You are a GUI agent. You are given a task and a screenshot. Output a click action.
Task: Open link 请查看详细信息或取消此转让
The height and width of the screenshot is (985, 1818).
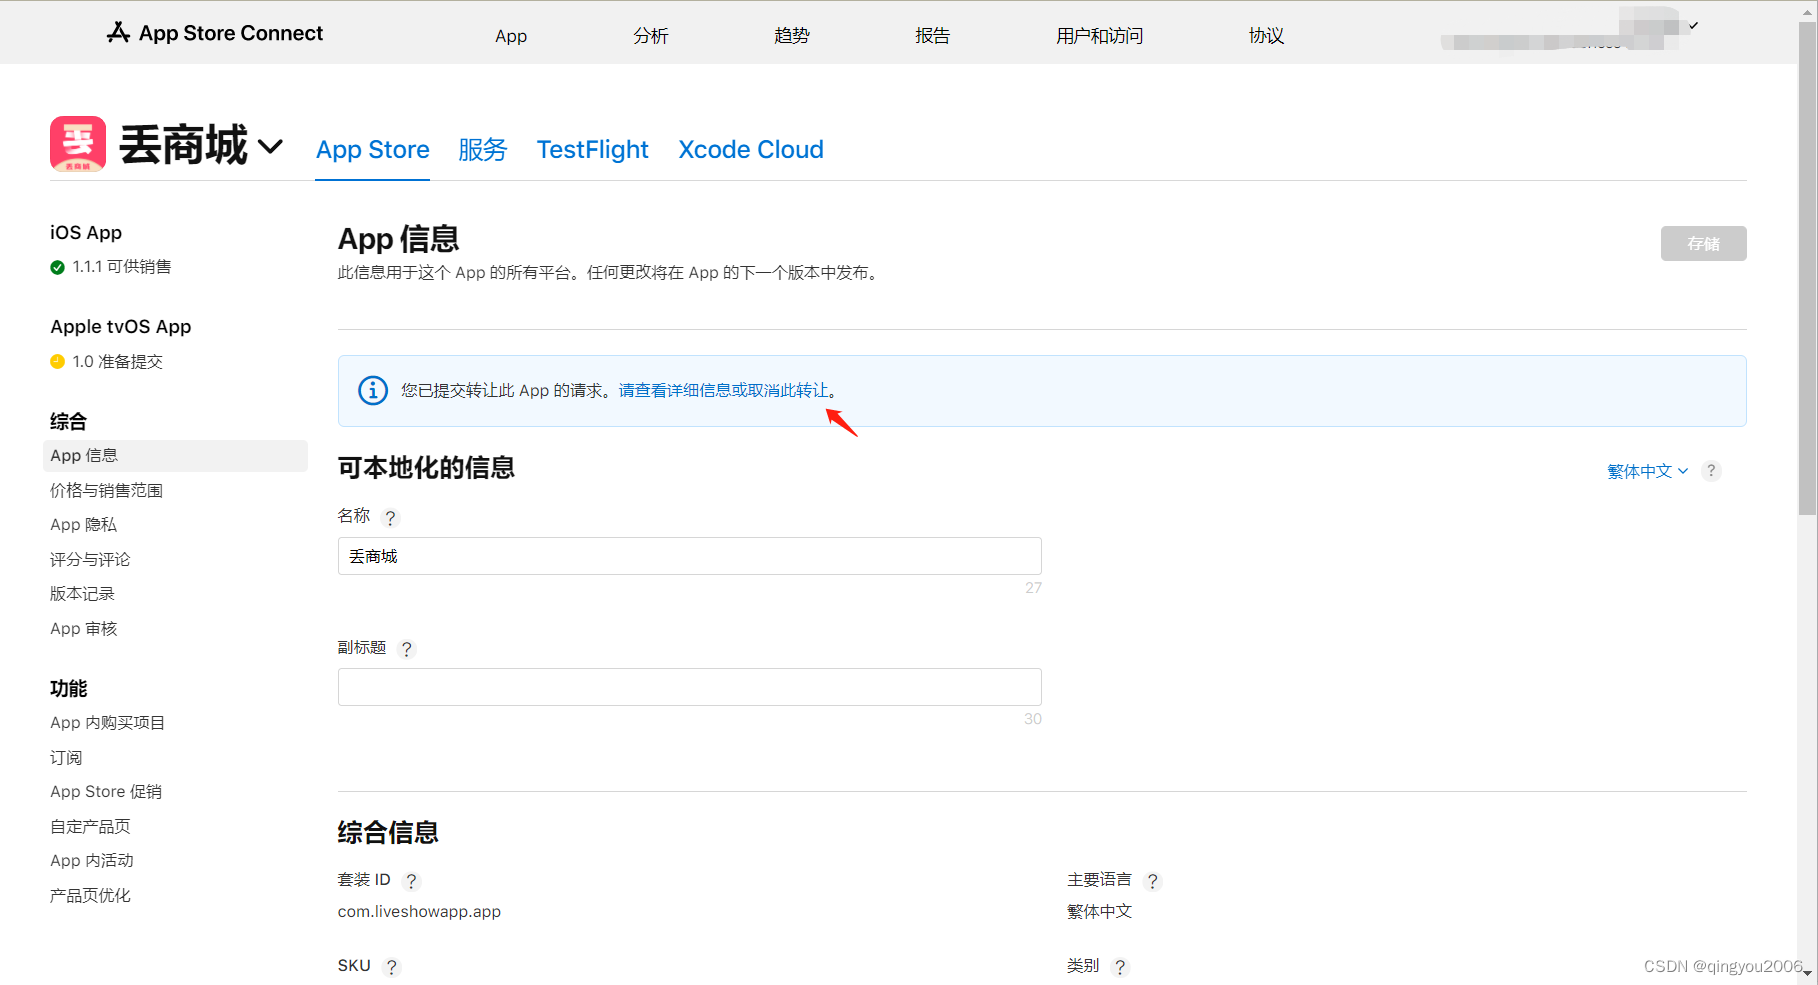tap(724, 391)
